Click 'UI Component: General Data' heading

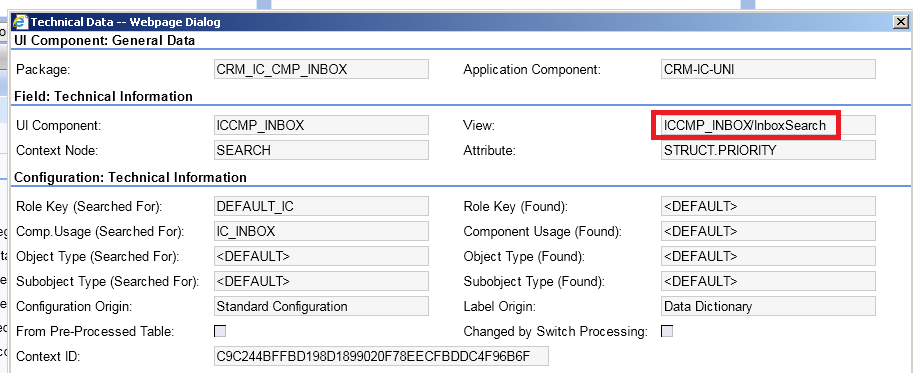(x=105, y=41)
